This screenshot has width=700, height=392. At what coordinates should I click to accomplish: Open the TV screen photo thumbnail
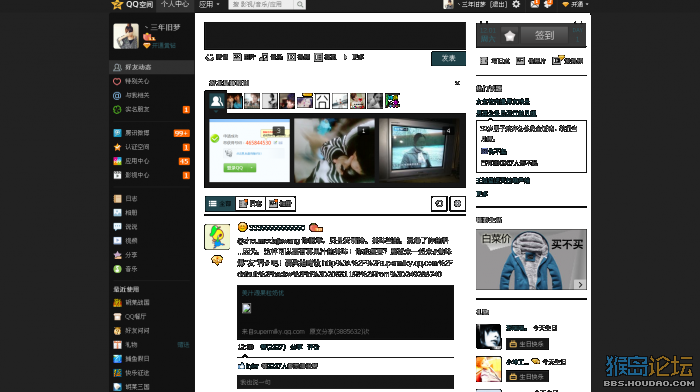(418, 150)
